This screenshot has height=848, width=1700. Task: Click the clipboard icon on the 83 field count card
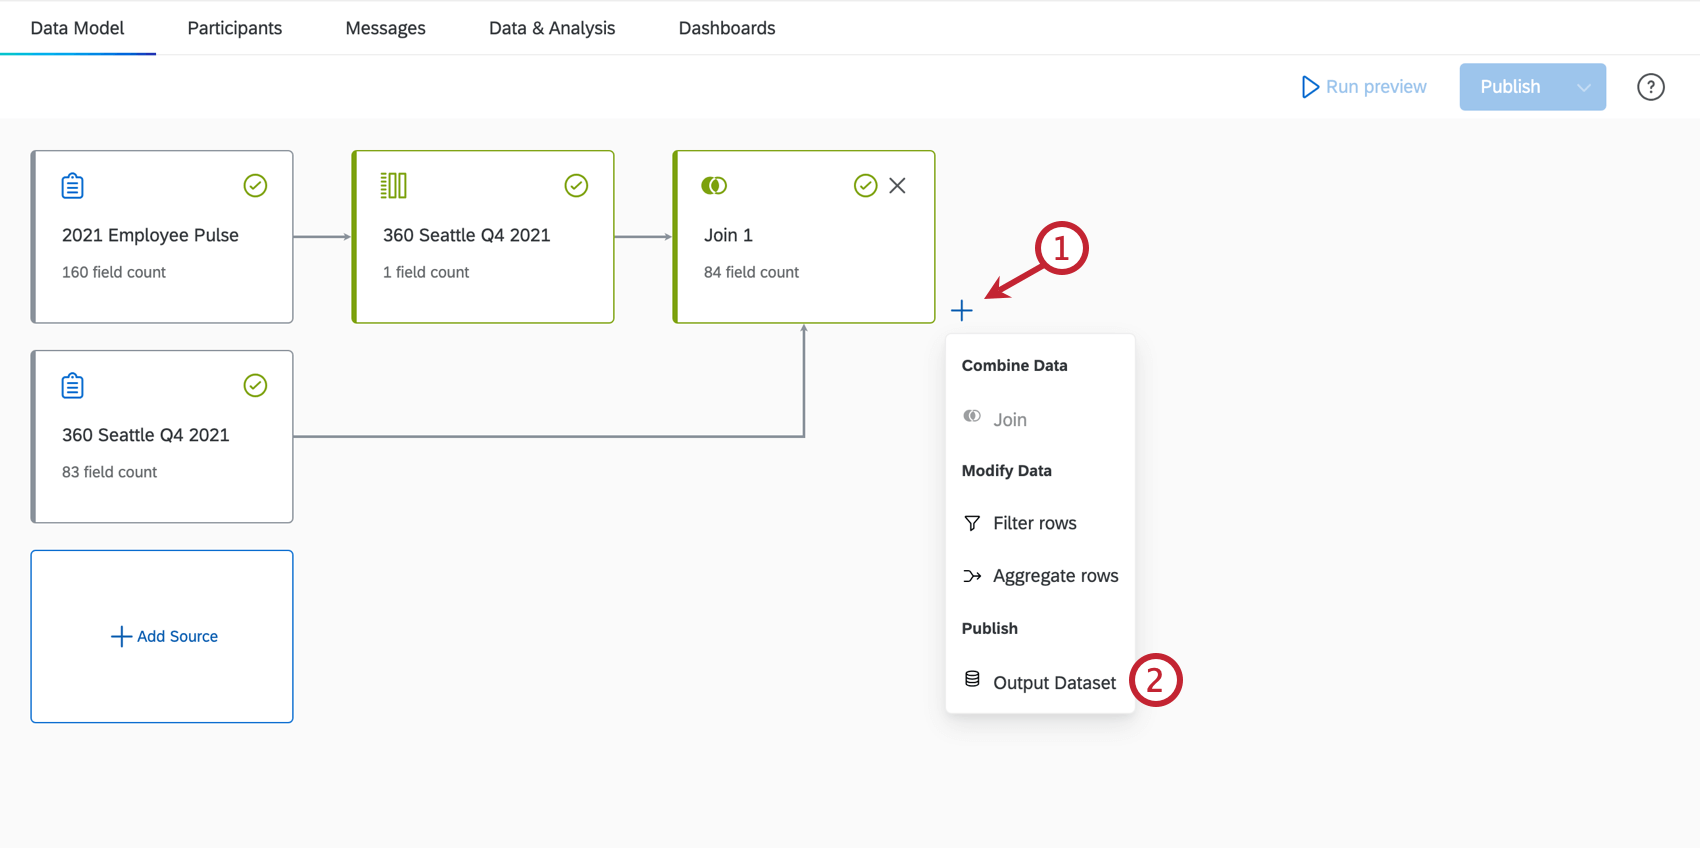click(x=73, y=386)
